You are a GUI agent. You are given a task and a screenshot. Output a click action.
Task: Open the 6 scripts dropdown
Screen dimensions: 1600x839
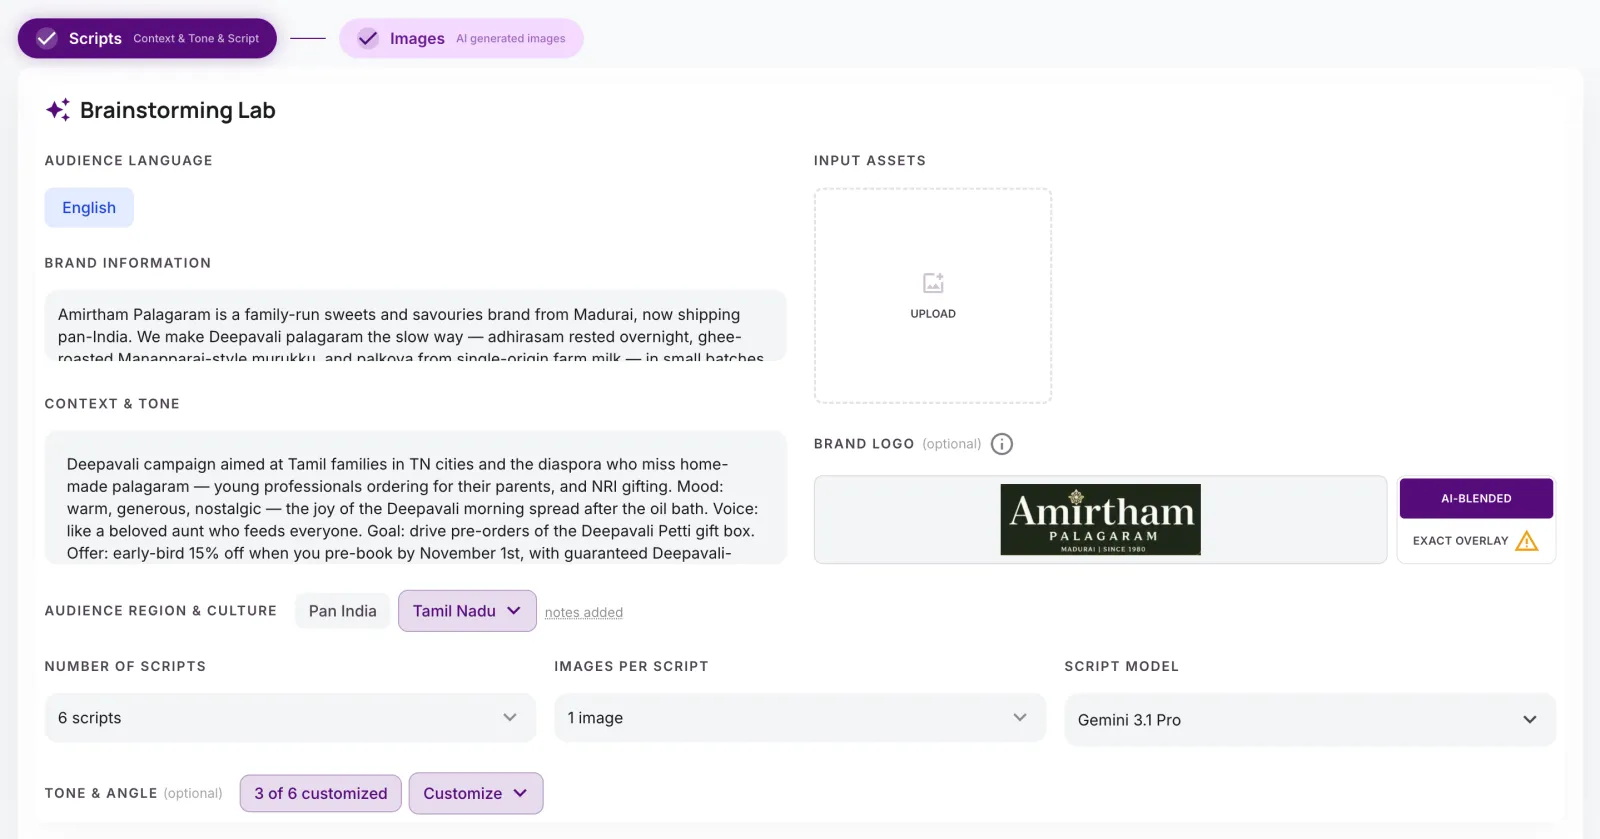(290, 718)
